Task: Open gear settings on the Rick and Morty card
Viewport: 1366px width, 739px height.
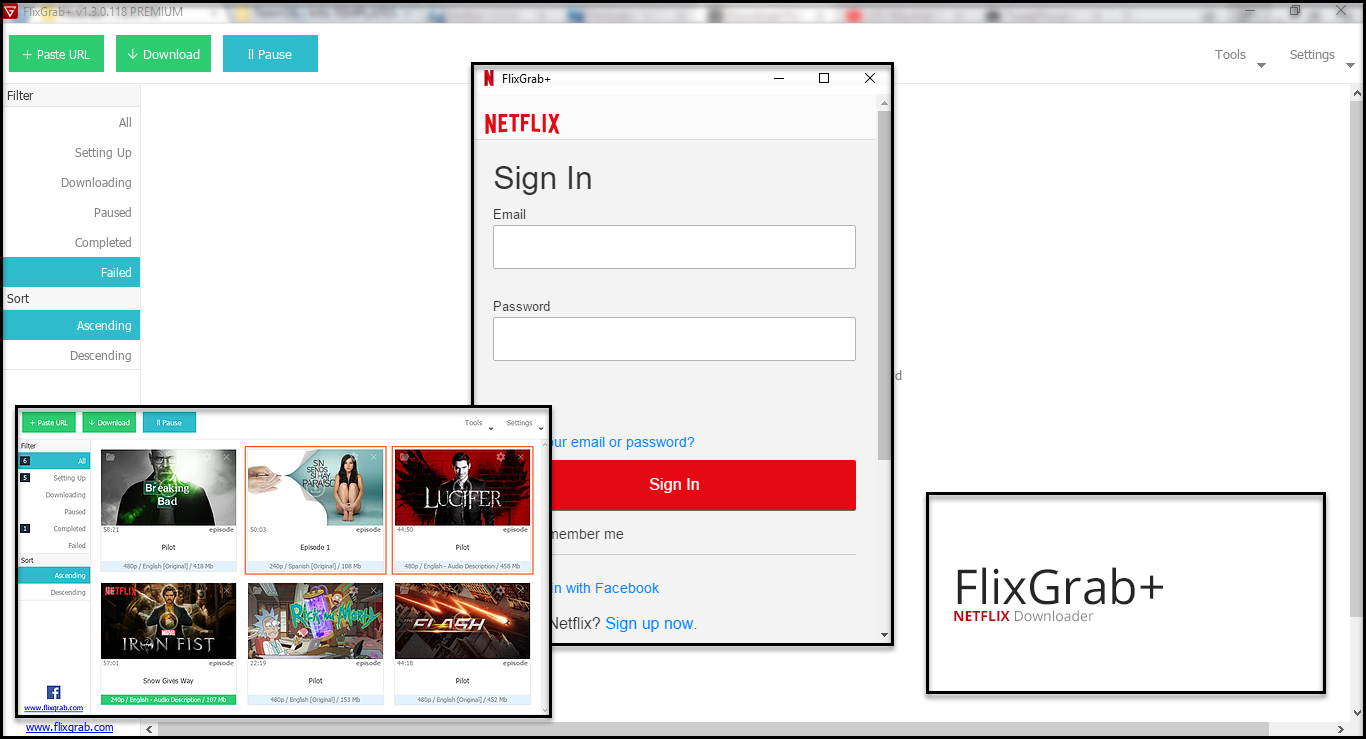Action: [x=354, y=591]
